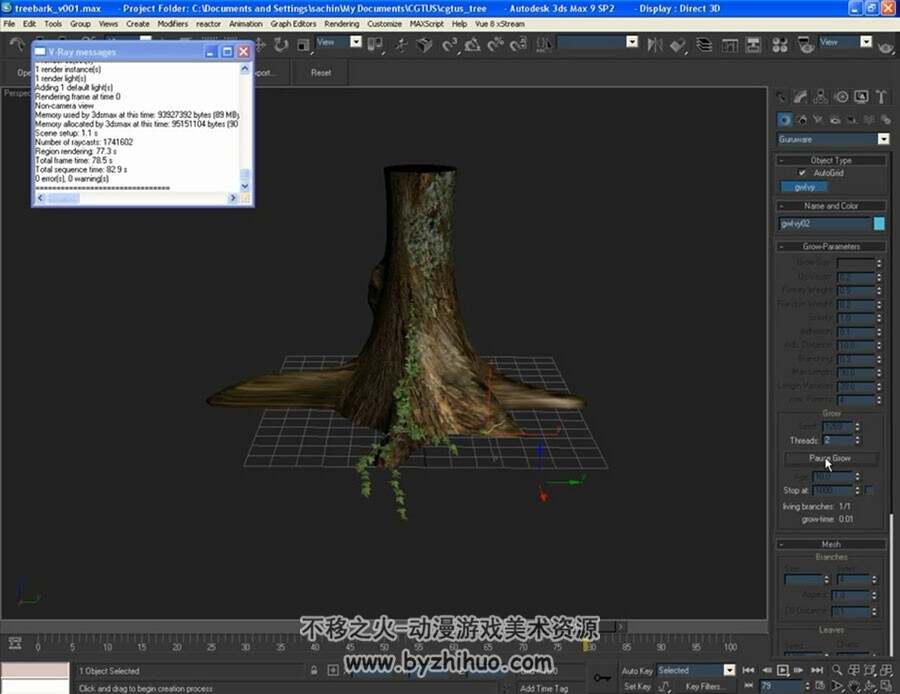900x694 pixels.
Task: Click the gwIvy object type button
Action: pyautogui.click(x=804, y=187)
